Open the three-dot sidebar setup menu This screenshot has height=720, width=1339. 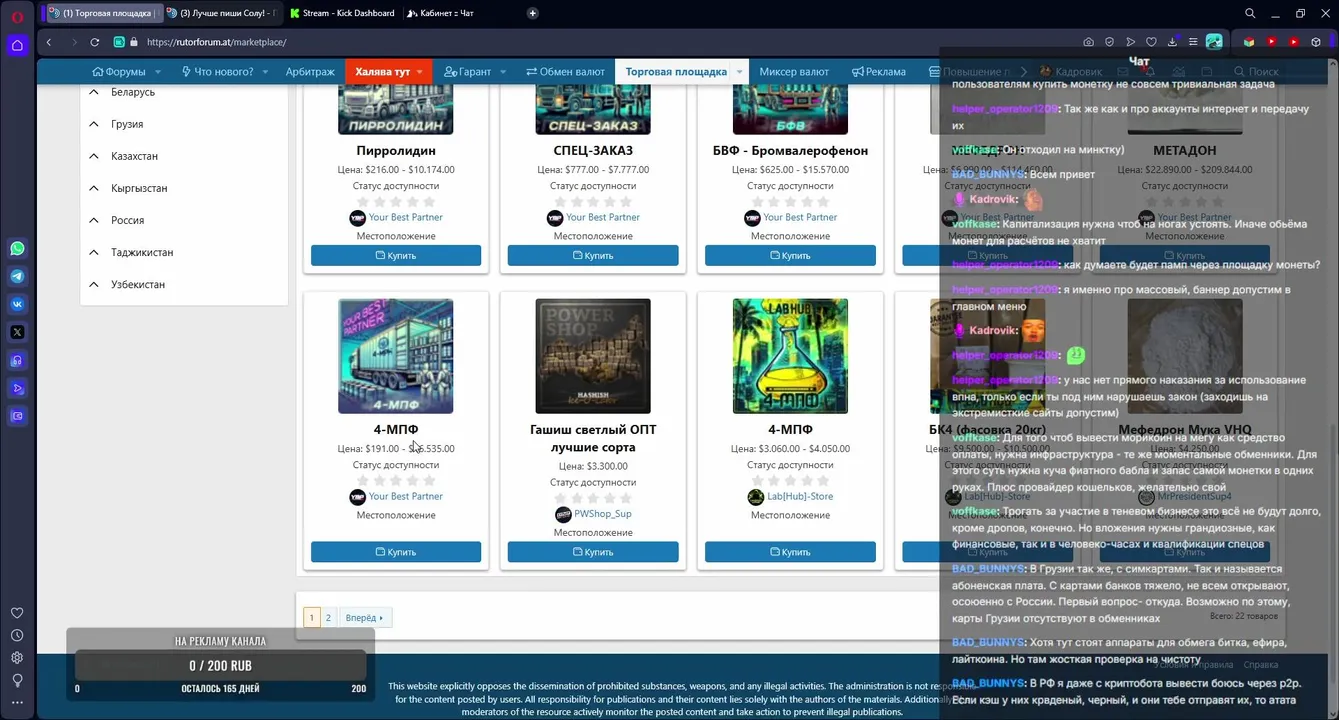[x=17, y=702]
